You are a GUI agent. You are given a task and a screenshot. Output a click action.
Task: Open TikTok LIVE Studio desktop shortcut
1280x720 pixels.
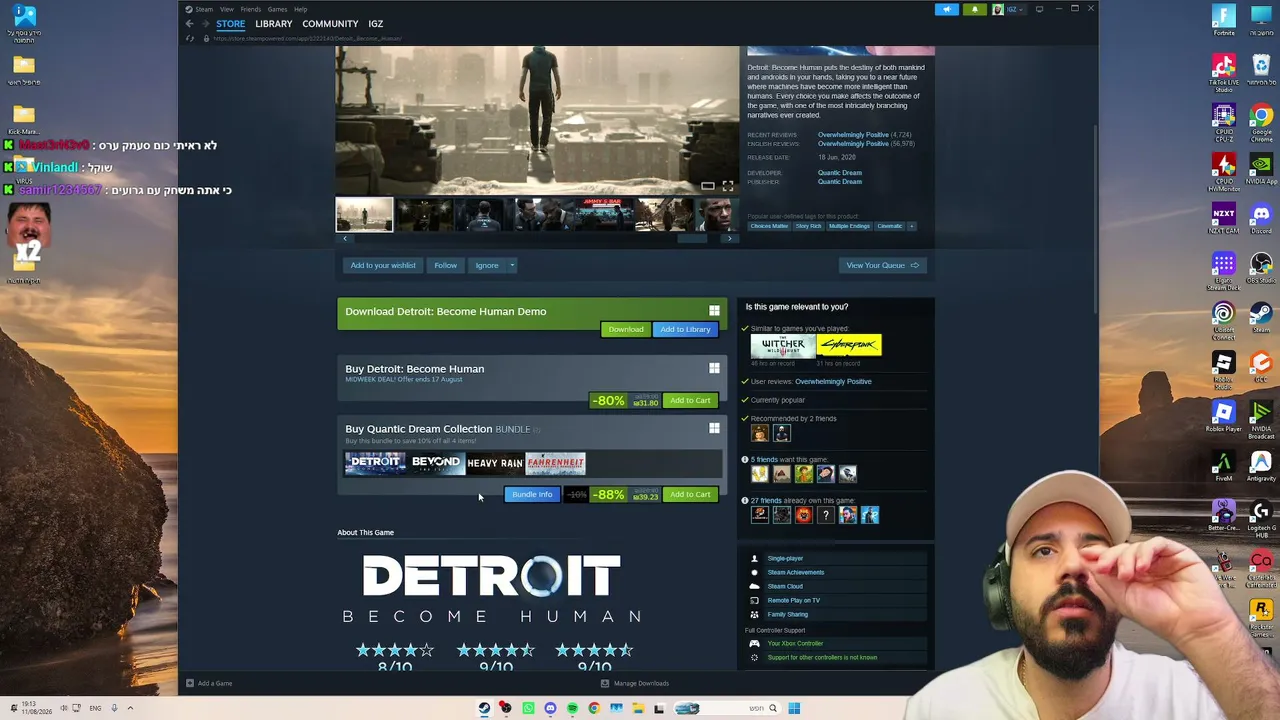click(x=1224, y=72)
